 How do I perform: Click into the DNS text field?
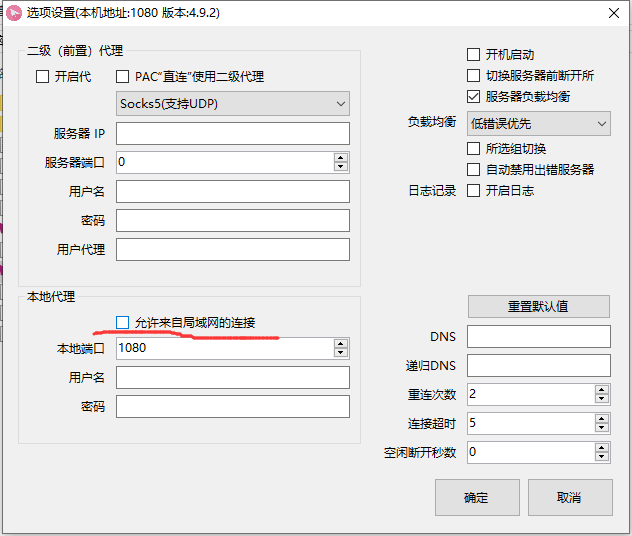coord(538,337)
